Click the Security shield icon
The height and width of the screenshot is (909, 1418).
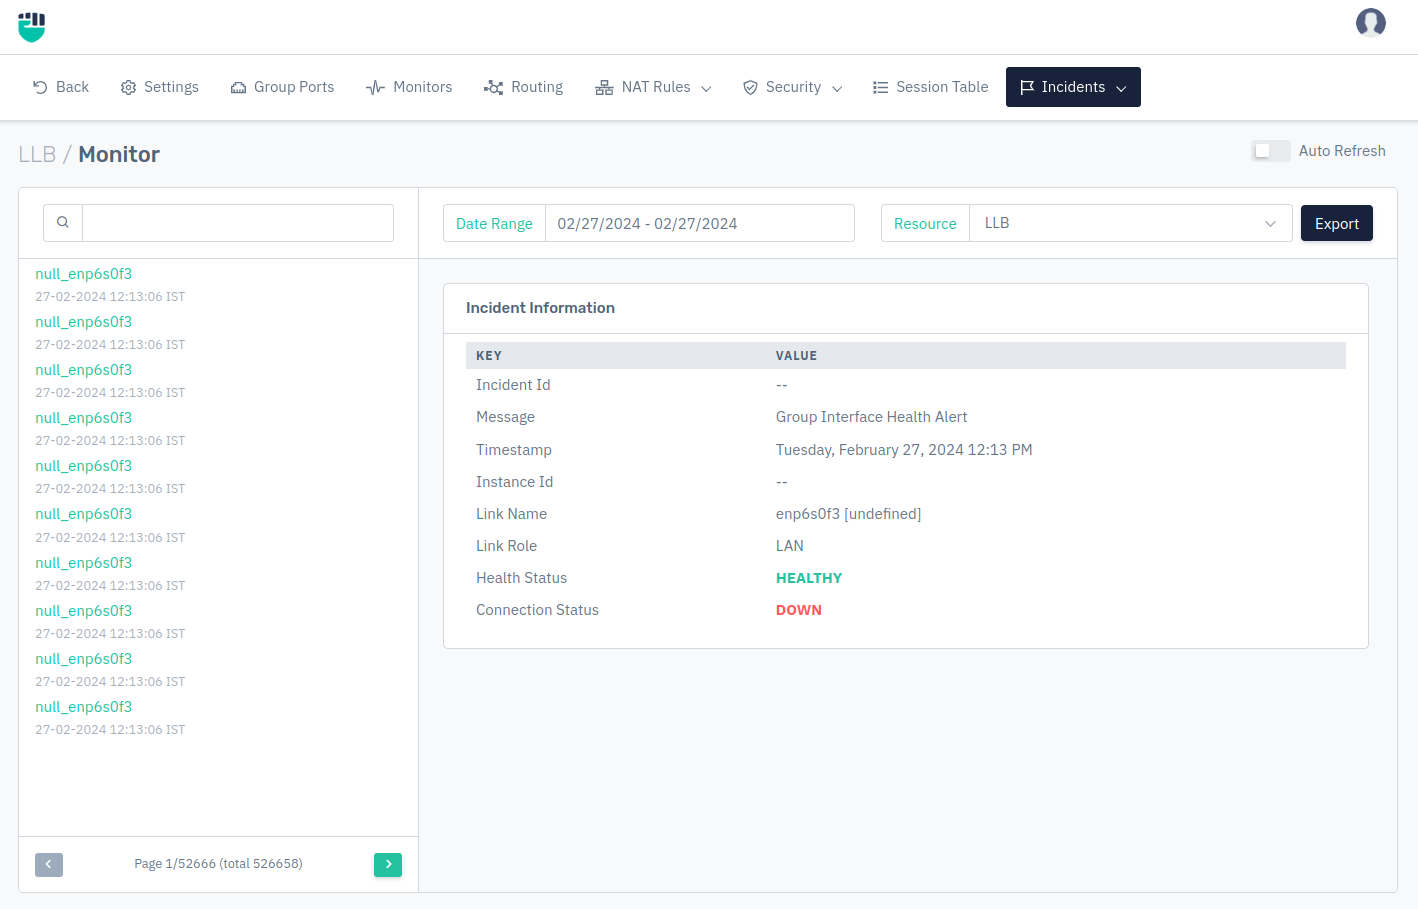pos(750,88)
